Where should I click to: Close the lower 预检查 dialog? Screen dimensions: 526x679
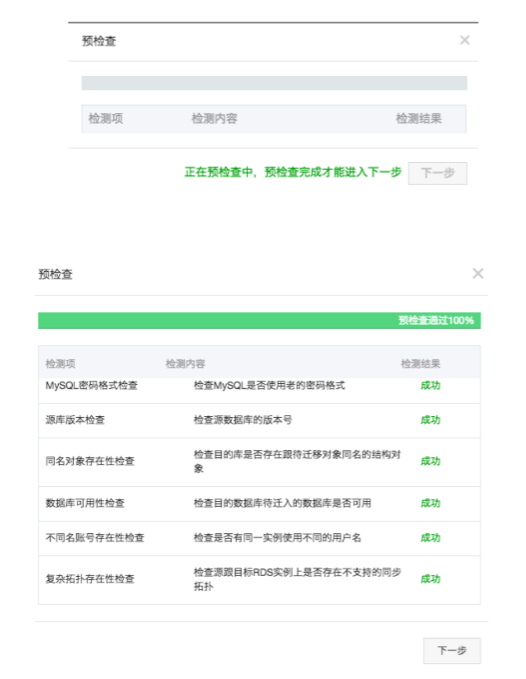(478, 273)
